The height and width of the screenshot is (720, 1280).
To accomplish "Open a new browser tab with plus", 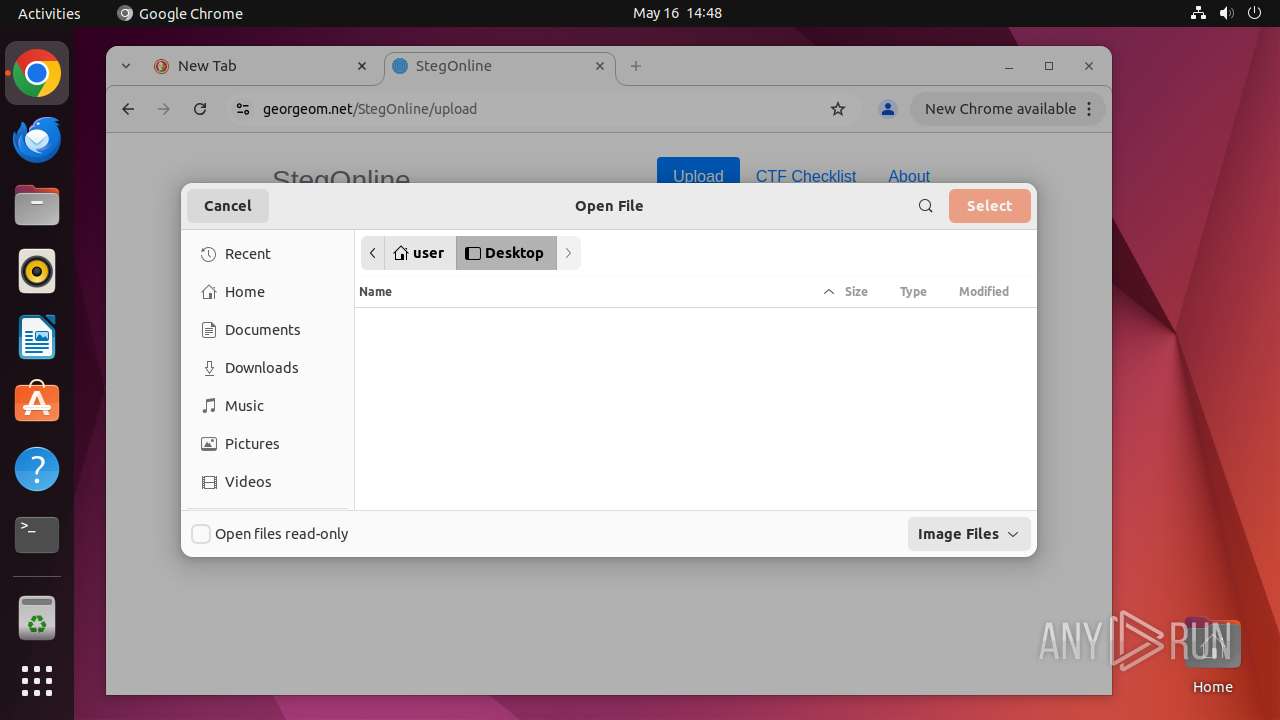I will [x=636, y=66].
